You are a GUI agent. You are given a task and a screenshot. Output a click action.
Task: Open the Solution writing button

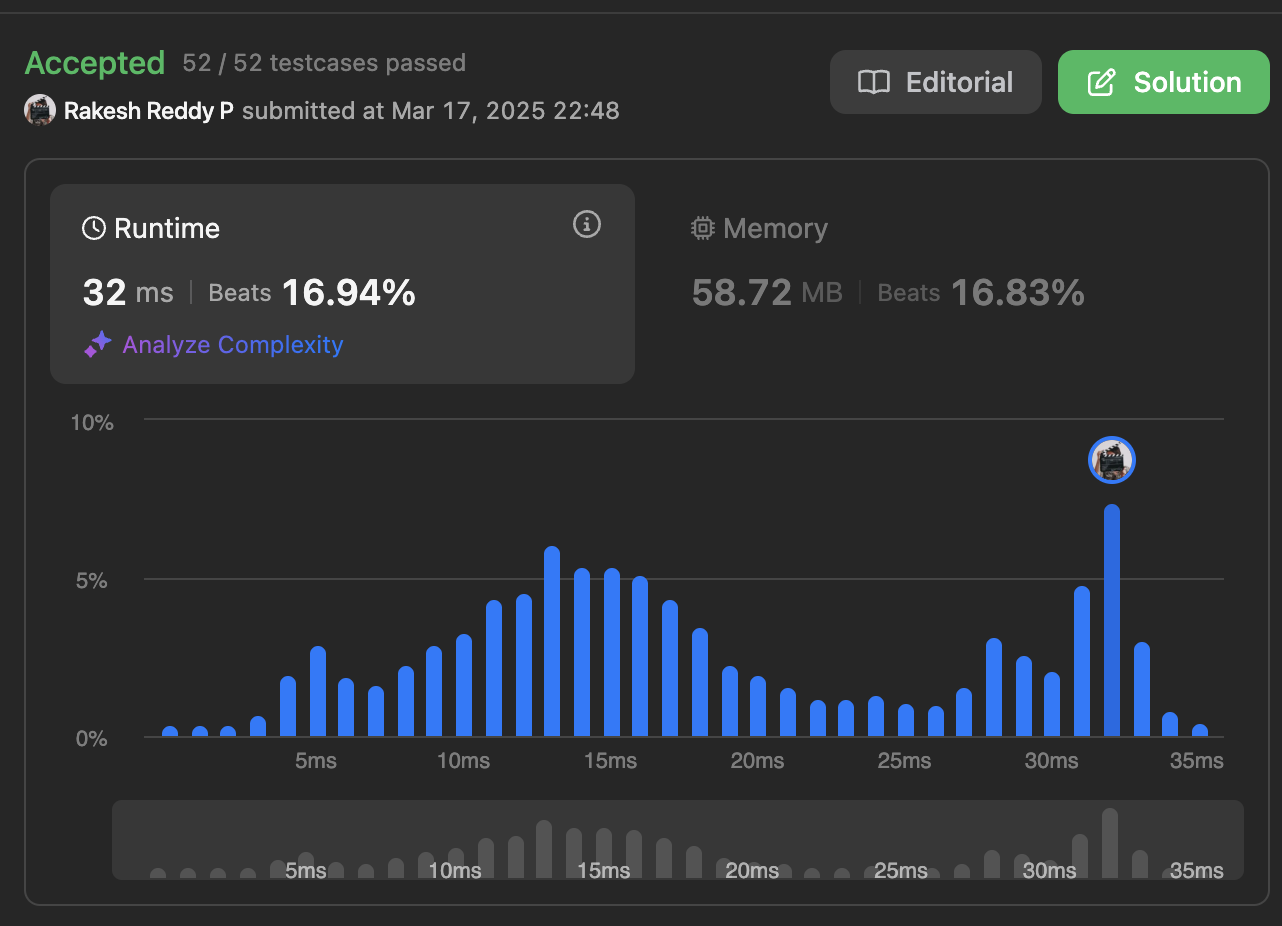(1163, 82)
